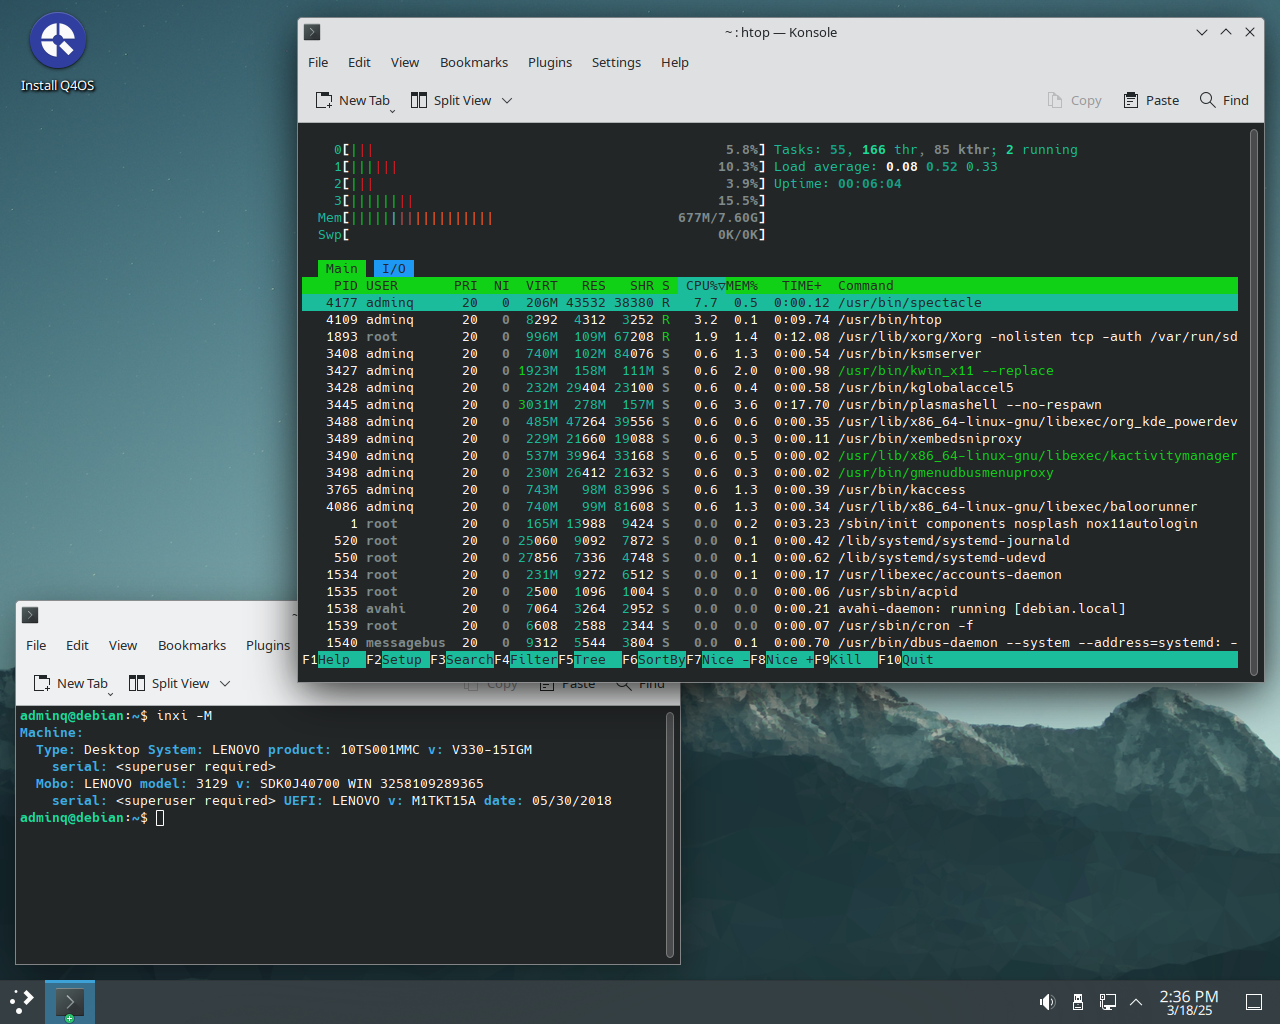
Task: Select the /usr/bin/htop process row
Action: point(770,320)
